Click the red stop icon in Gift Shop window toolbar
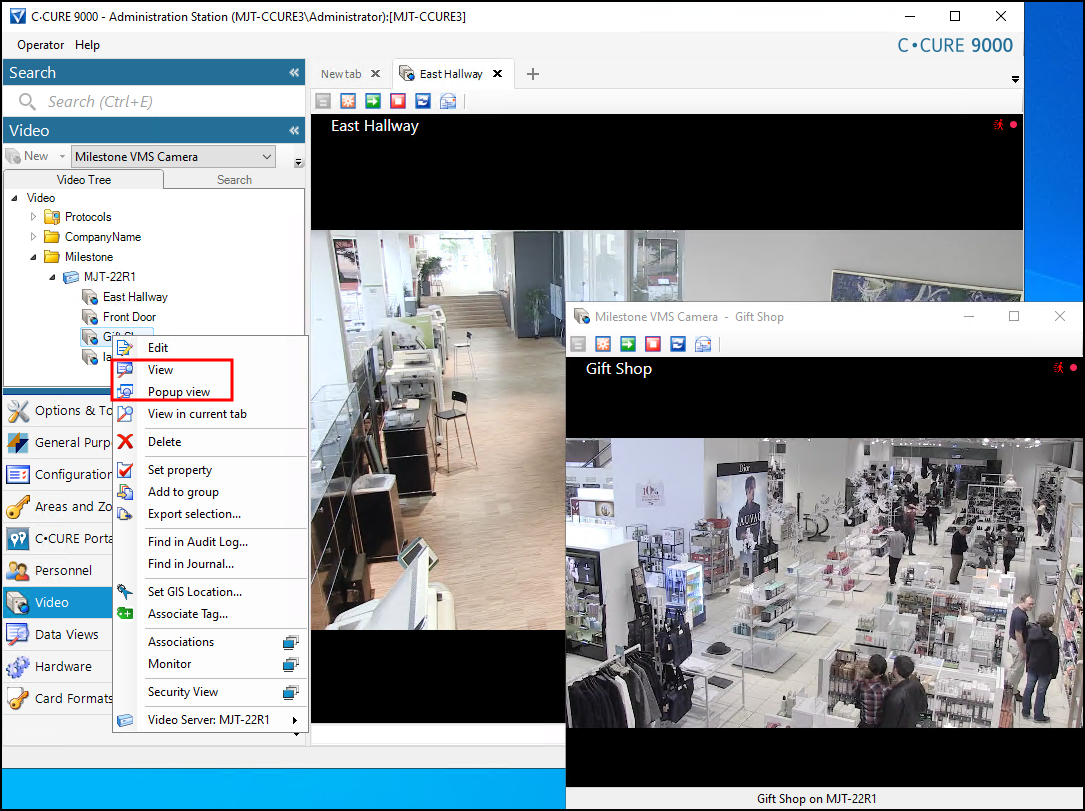 [x=653, y=344]
